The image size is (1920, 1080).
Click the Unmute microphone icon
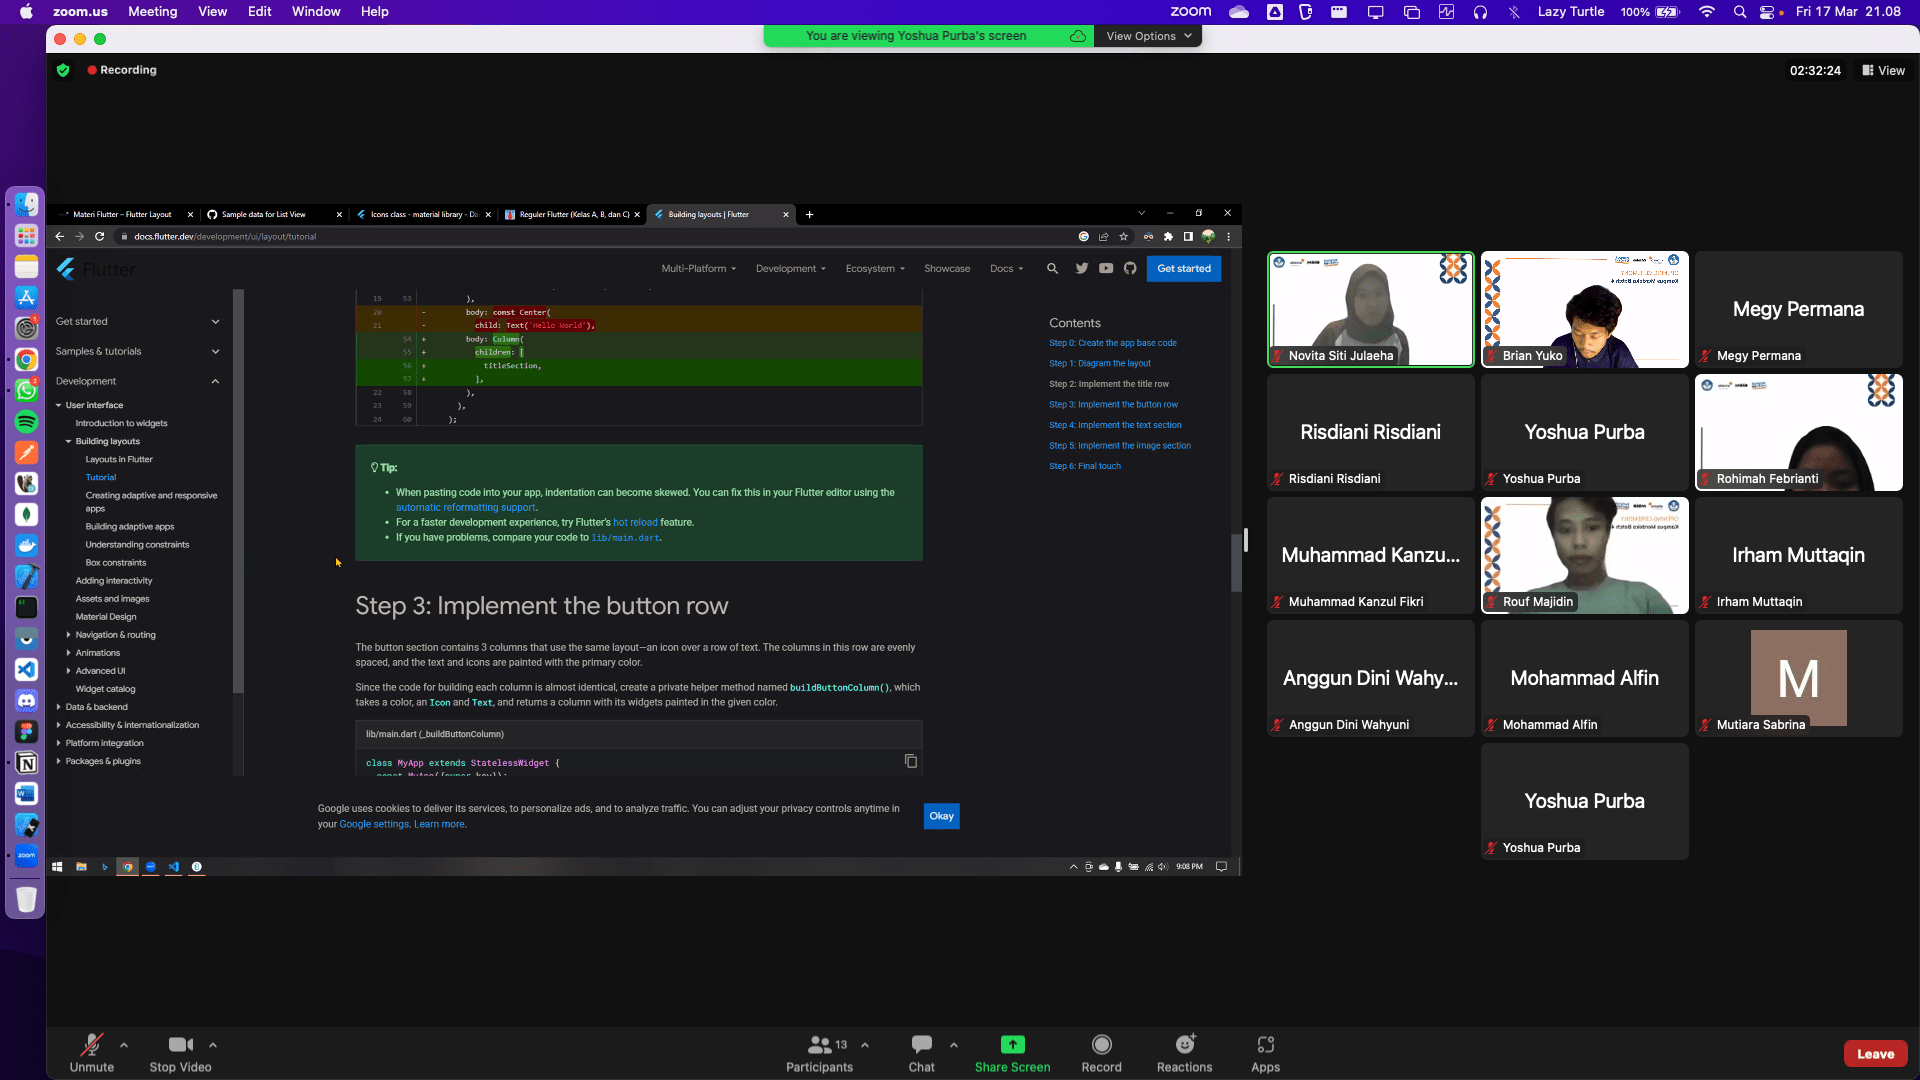coord(92,1045)
